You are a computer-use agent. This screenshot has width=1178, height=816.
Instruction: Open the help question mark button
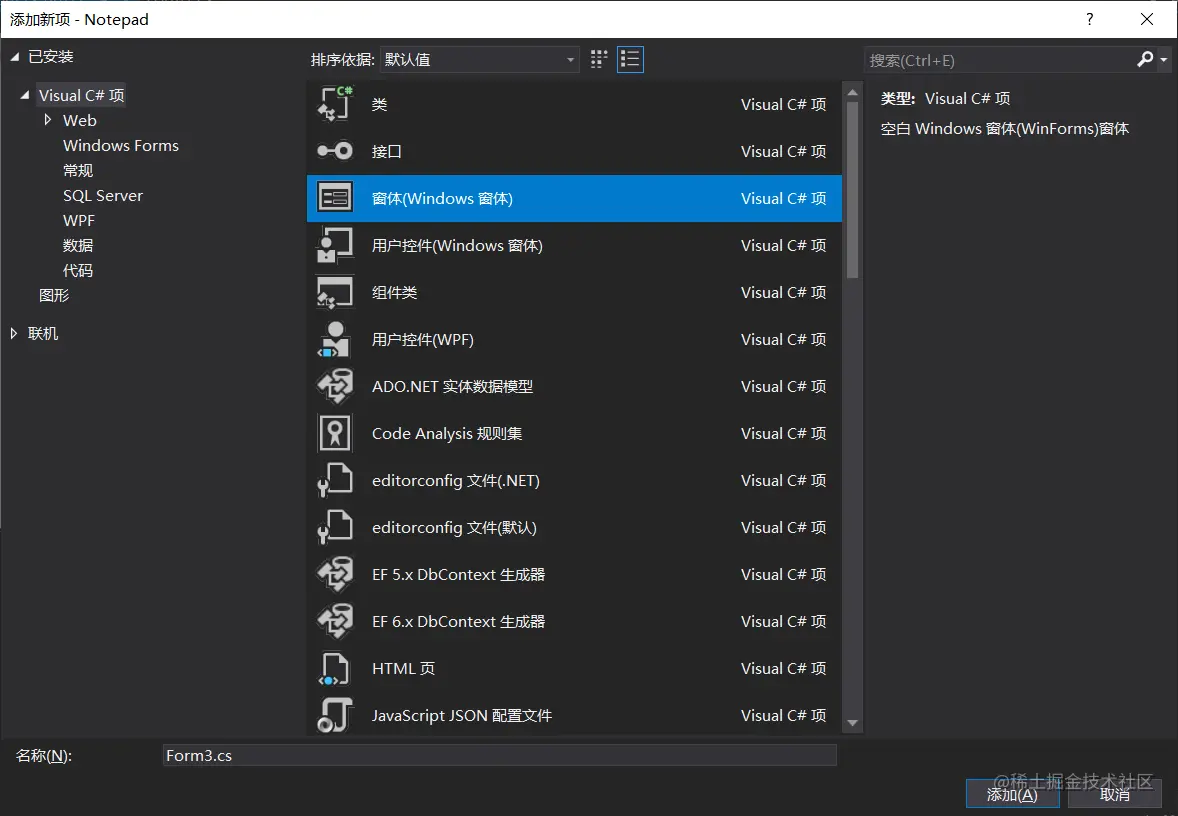(x=1089, y=19)
